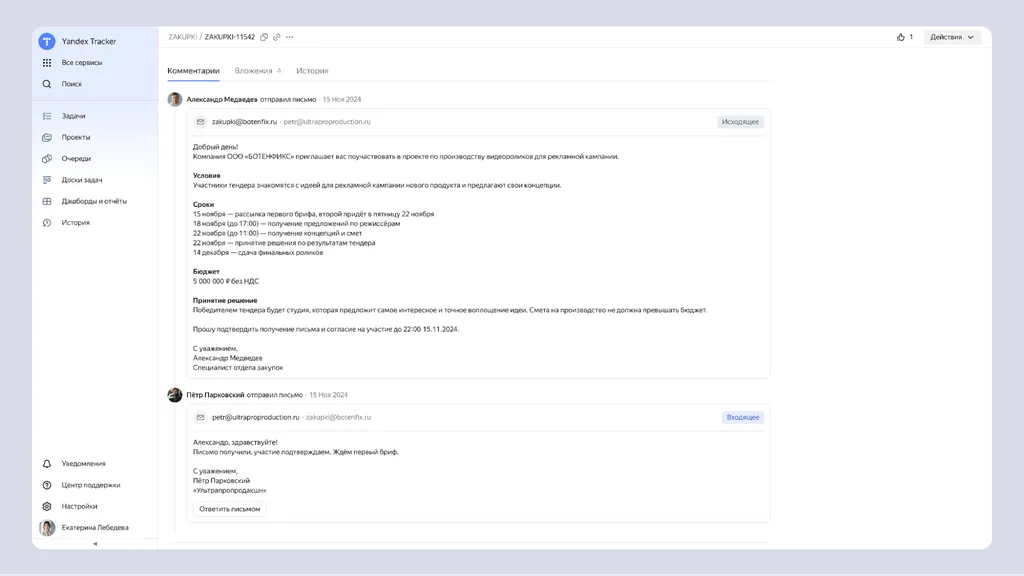Open Yandex Tracker logo home

click(47, 41)
